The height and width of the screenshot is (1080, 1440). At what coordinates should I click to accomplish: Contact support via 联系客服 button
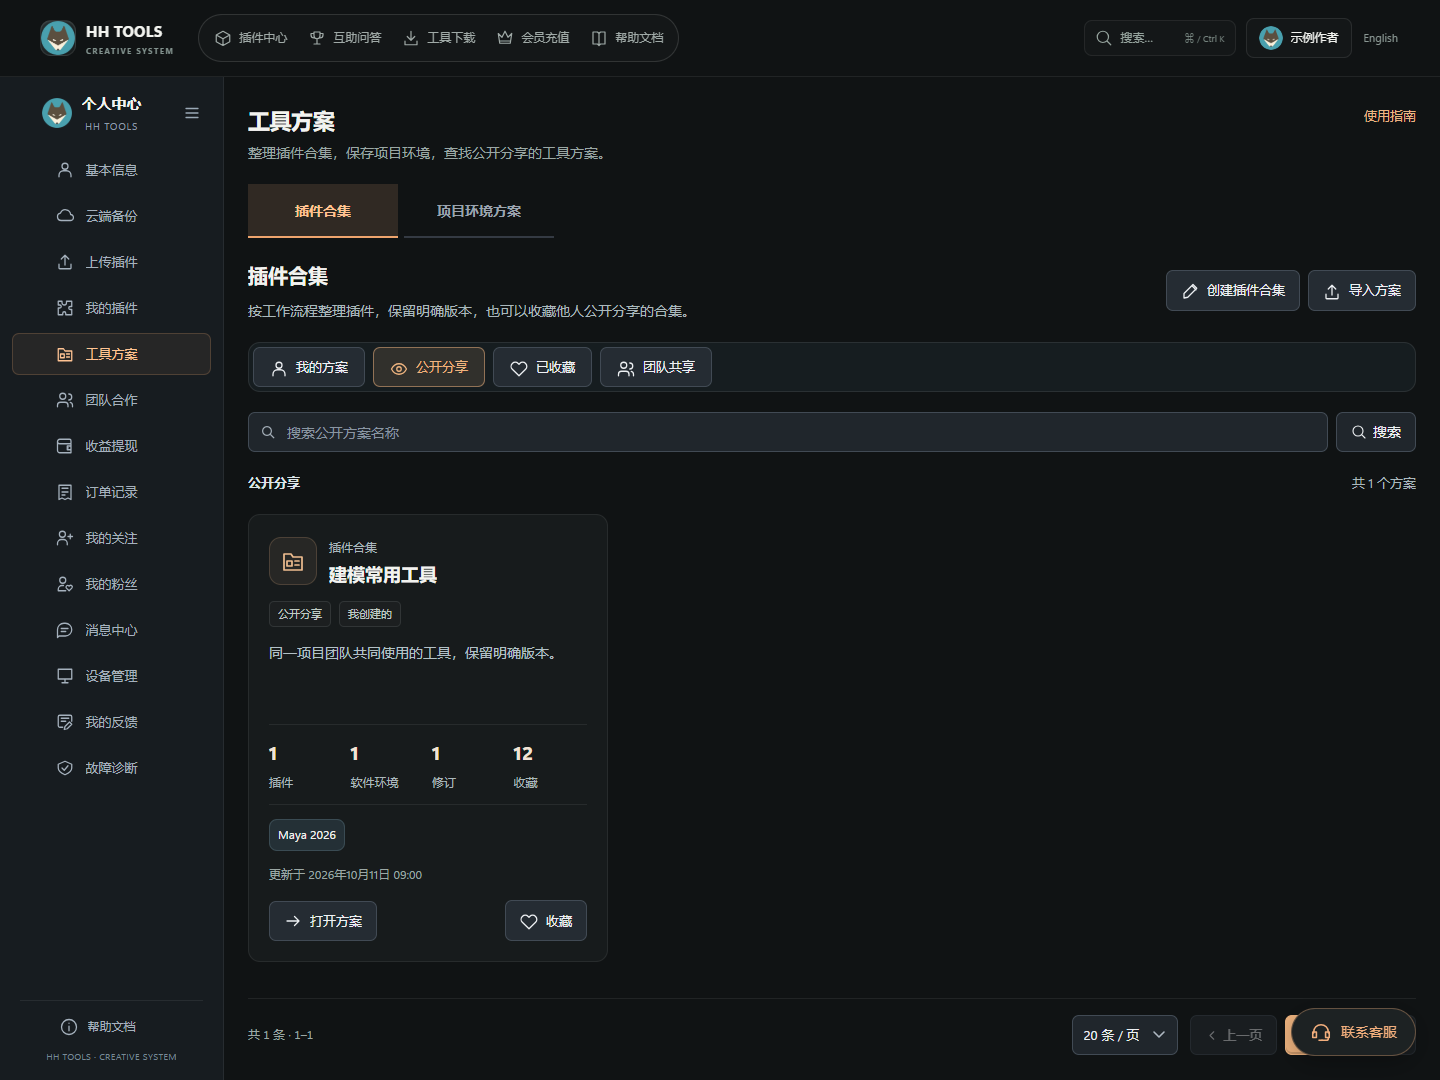[x=1354, y=1032]
